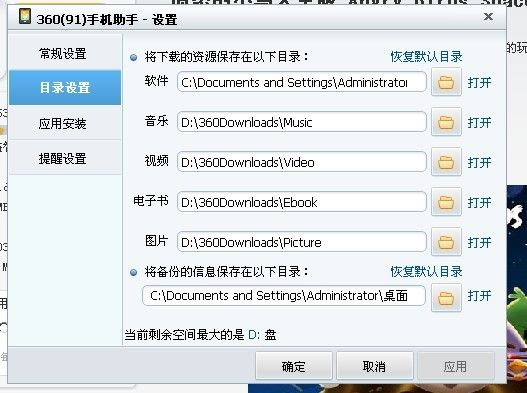
Task: Close the settings dialog
Action: [x=488, y=16]
